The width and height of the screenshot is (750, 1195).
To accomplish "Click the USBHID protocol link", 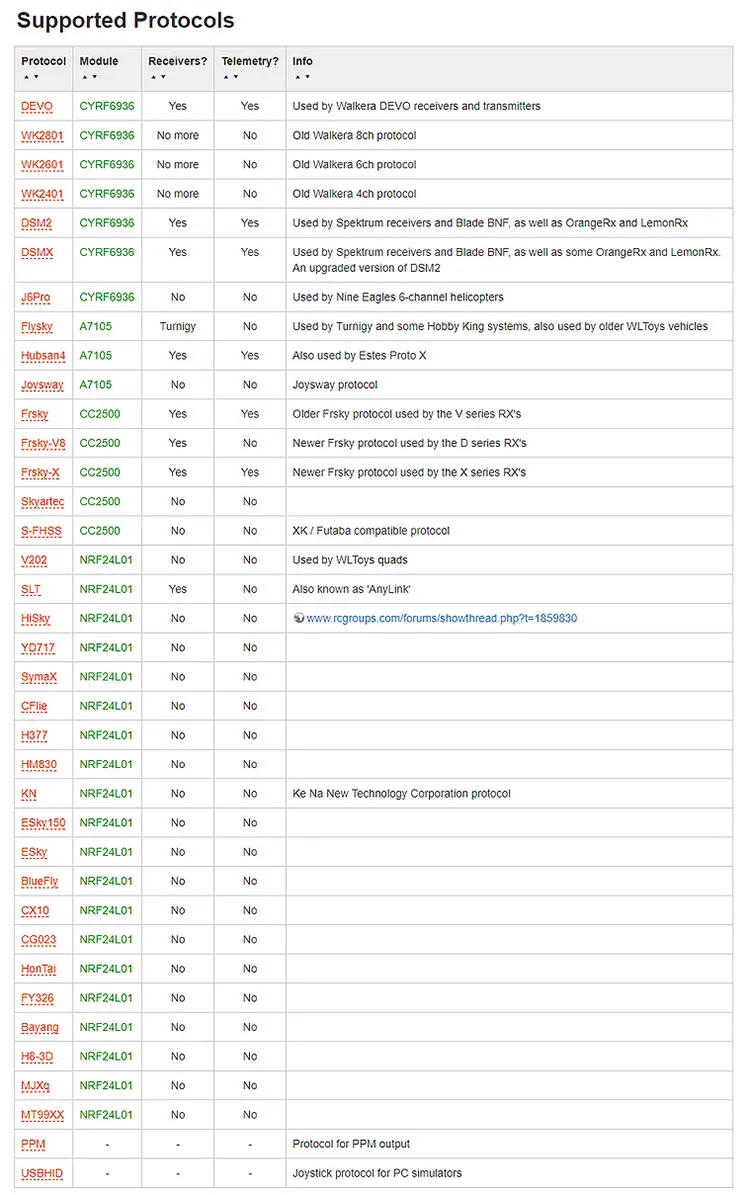I will [x=42, y=1174].
